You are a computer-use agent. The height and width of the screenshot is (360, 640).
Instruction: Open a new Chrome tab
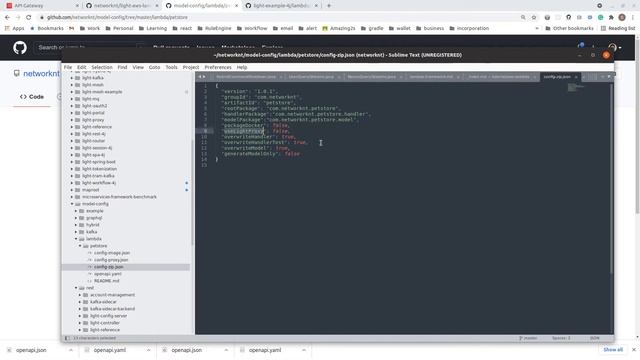coord(329,6)
